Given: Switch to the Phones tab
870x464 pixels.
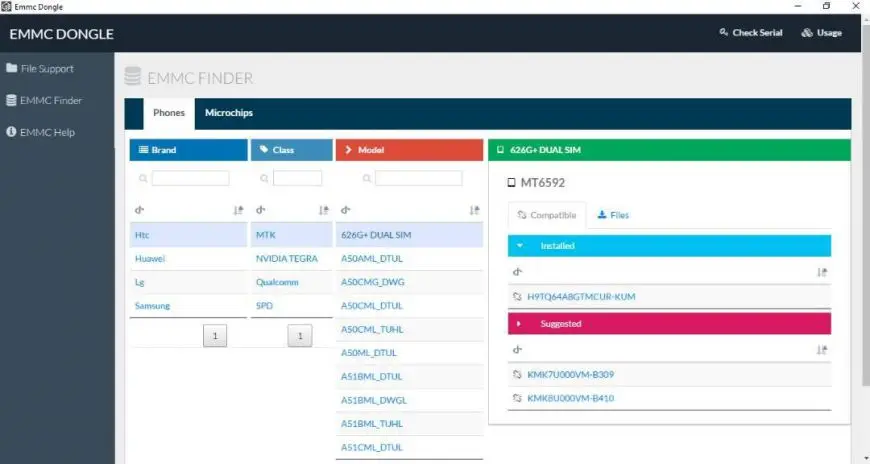Looking at the screenshot, I should tap(169, 113).
